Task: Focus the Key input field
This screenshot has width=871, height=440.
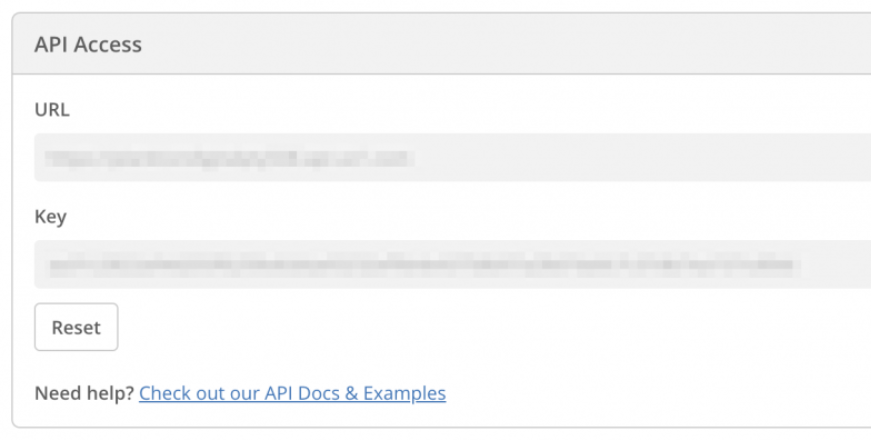Action: [450, 265]
